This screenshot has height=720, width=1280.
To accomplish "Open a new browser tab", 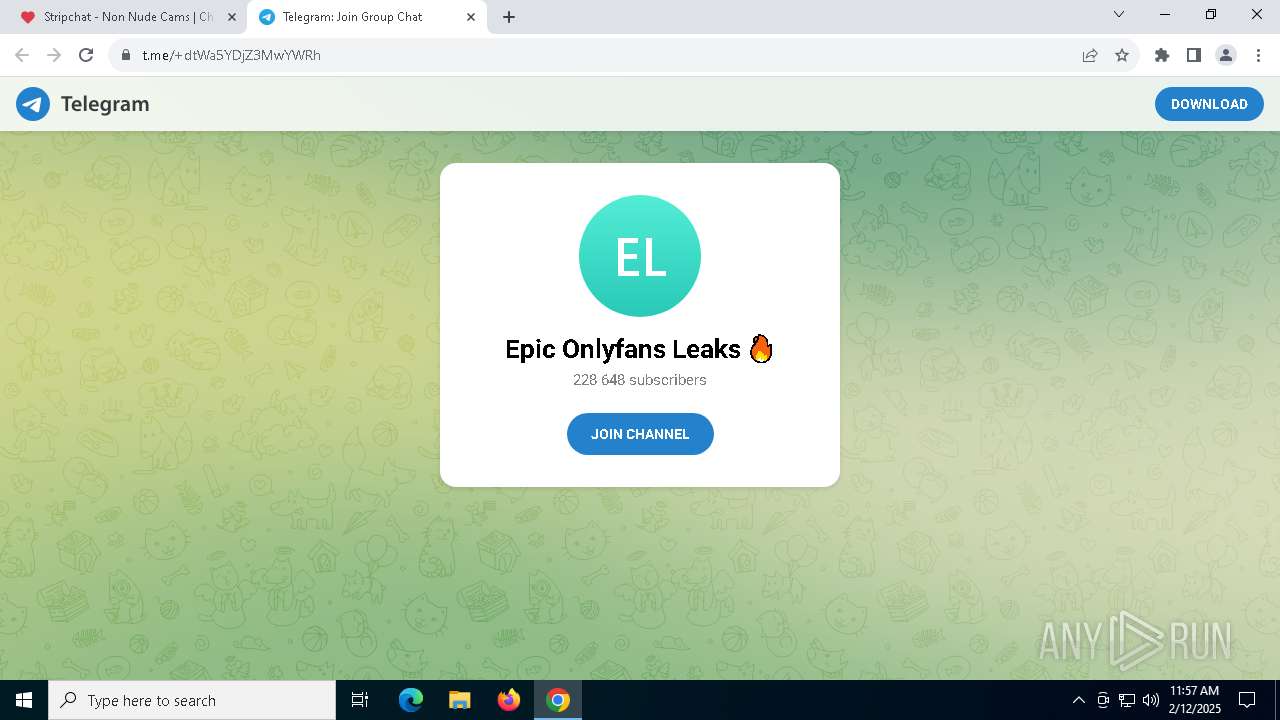I will coord(509,17).
